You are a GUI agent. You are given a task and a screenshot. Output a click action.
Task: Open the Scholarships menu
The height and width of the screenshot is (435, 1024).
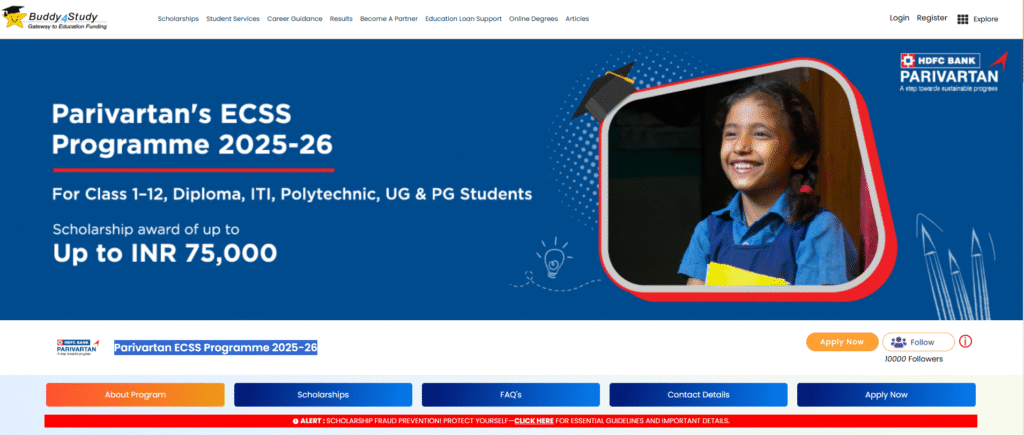[x=178, y=19]
